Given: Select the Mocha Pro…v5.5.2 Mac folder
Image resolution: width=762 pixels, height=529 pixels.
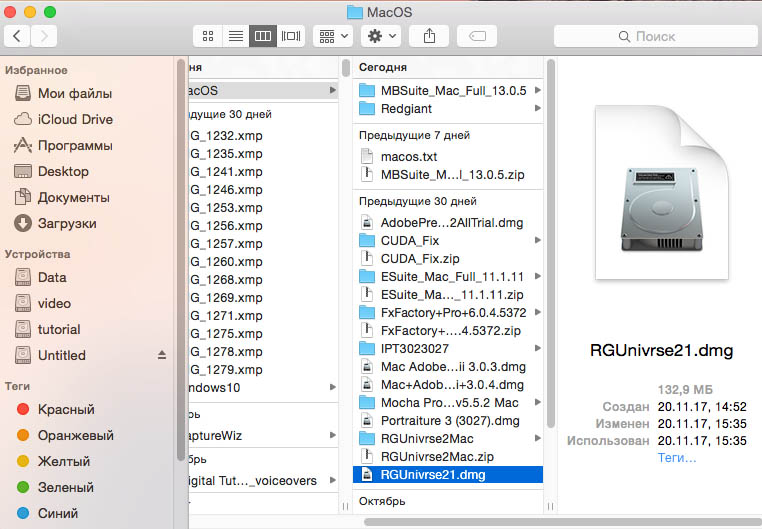Looking at the screenshot, I should coord(448,402).
